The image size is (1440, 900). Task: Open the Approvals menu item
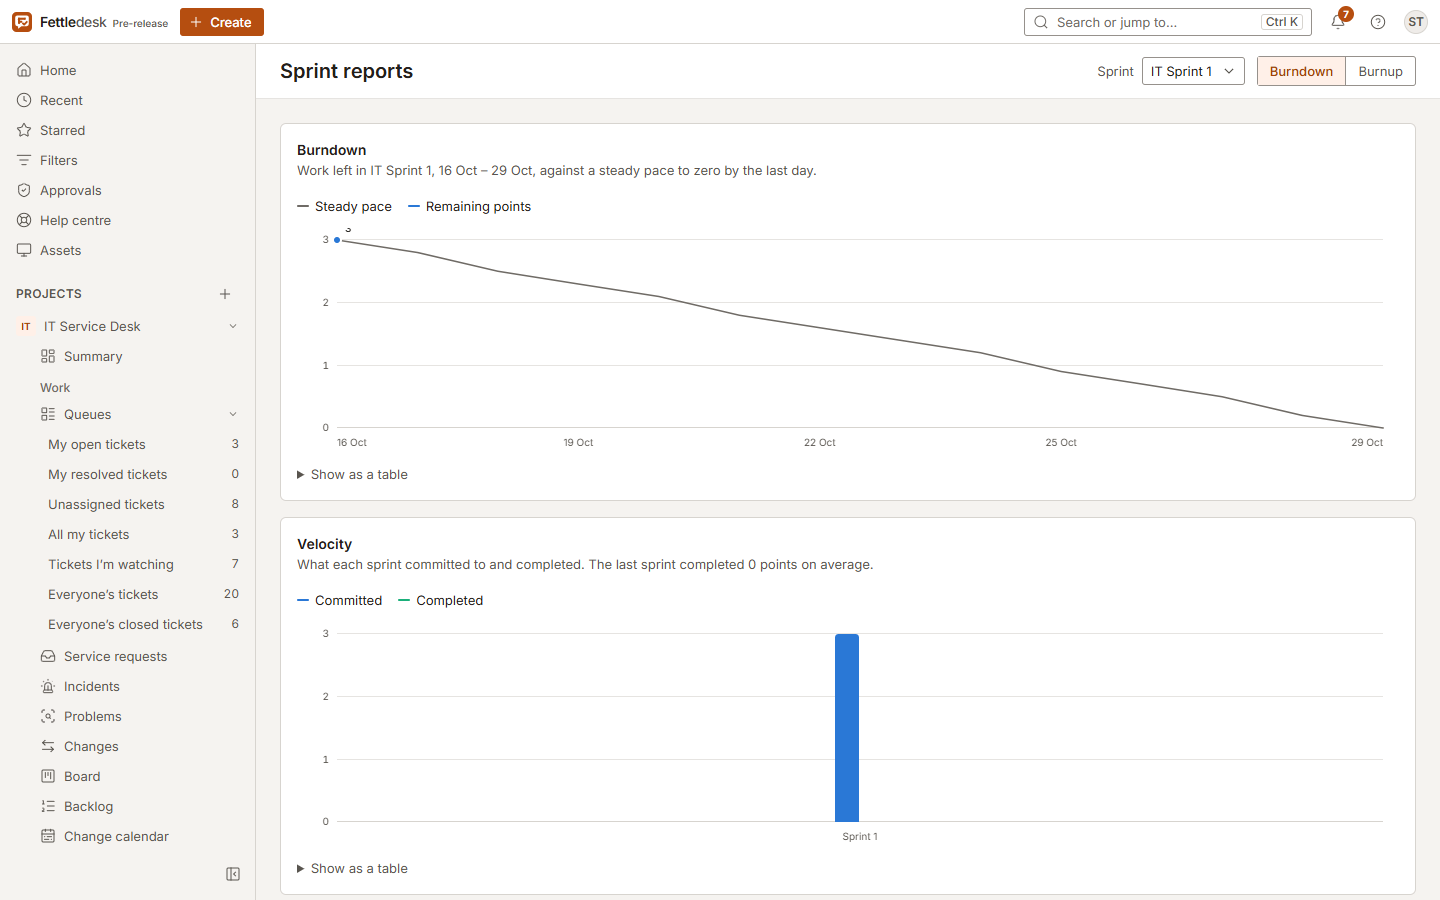(x=127, y=190)
